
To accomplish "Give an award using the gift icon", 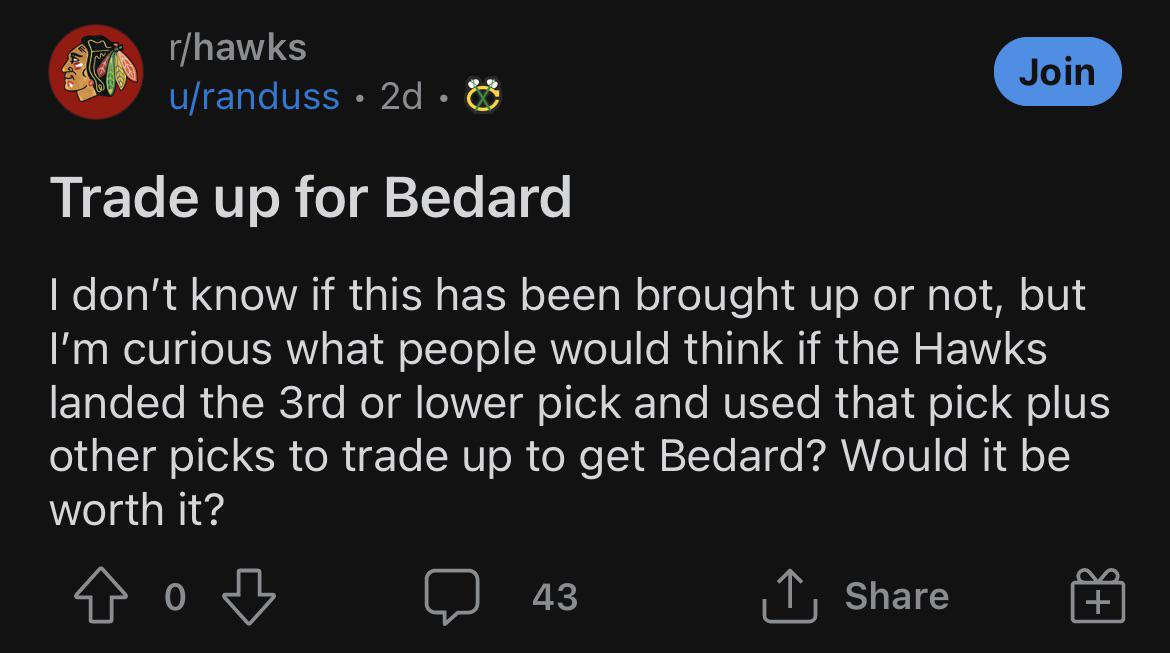I will (1098, 597).
